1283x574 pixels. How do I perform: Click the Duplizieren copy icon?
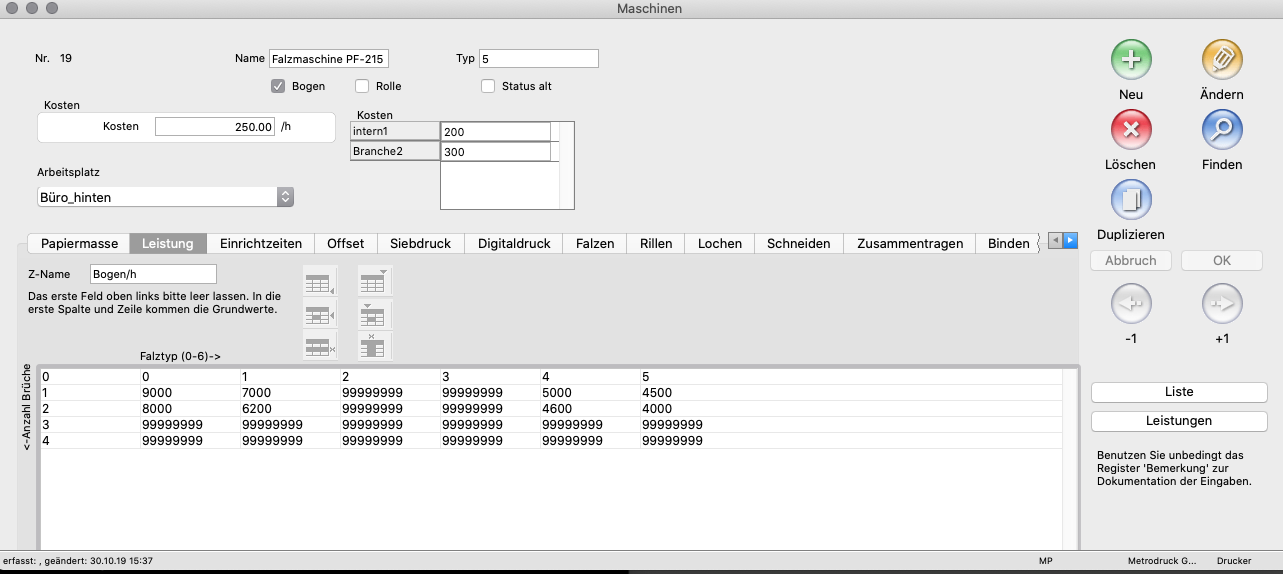pos(1131,200)
